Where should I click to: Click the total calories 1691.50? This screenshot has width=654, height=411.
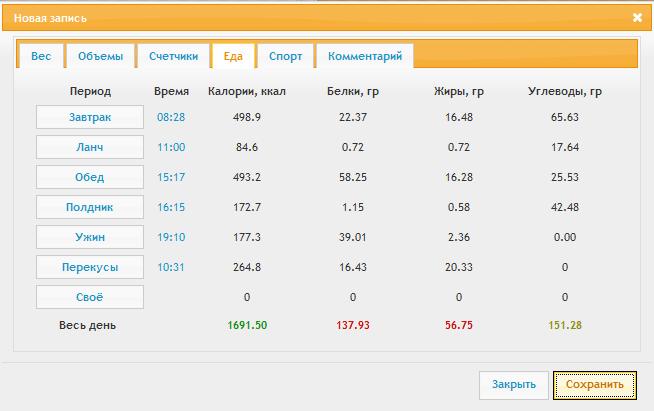click(247, 325)
